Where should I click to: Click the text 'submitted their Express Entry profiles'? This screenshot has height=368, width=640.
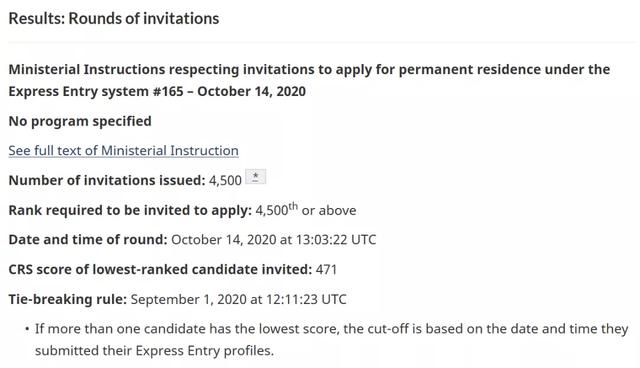153,351
